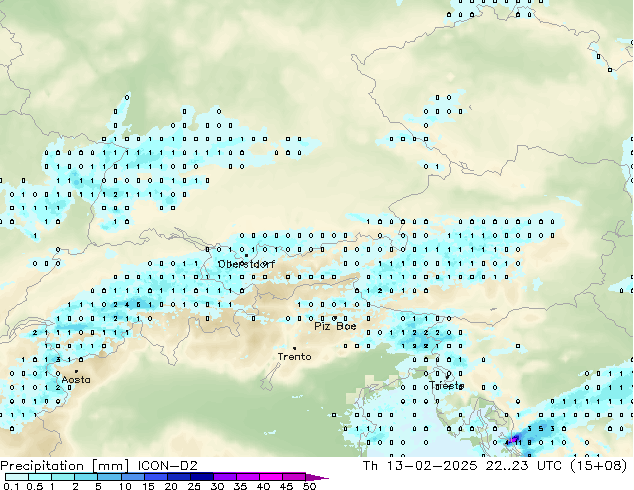Pick the 30 to 35 mm purple swatch
Screen dimensions: 634x490
point(224,477)
